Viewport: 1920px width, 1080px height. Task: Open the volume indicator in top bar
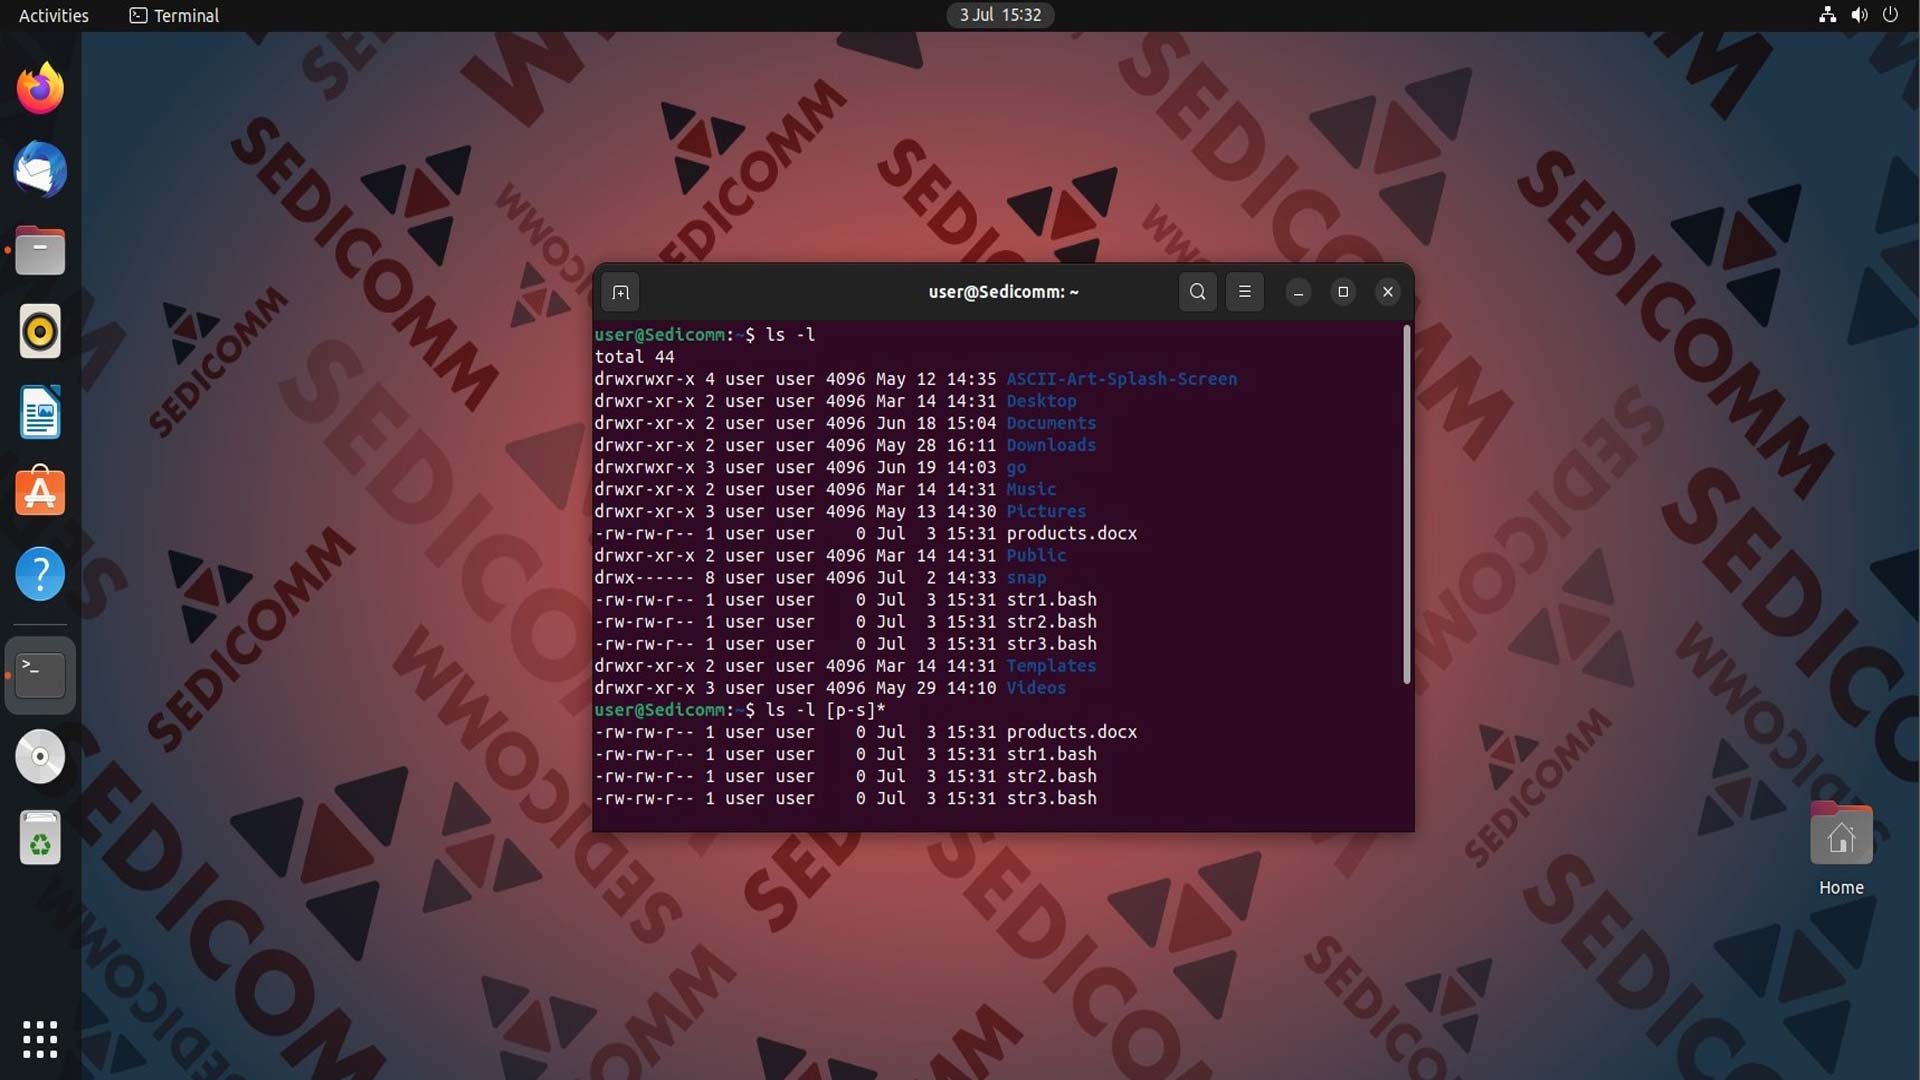click(1859, 15)
